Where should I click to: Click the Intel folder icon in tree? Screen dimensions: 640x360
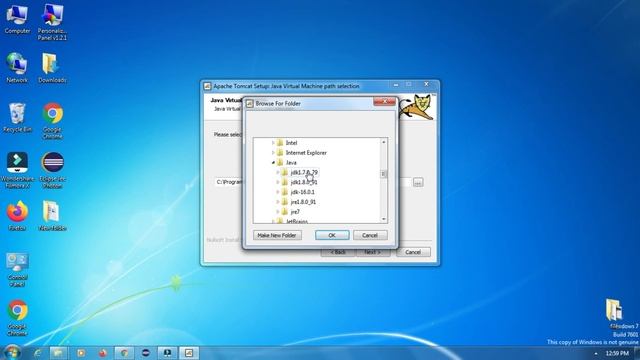[x=280, y=143]
